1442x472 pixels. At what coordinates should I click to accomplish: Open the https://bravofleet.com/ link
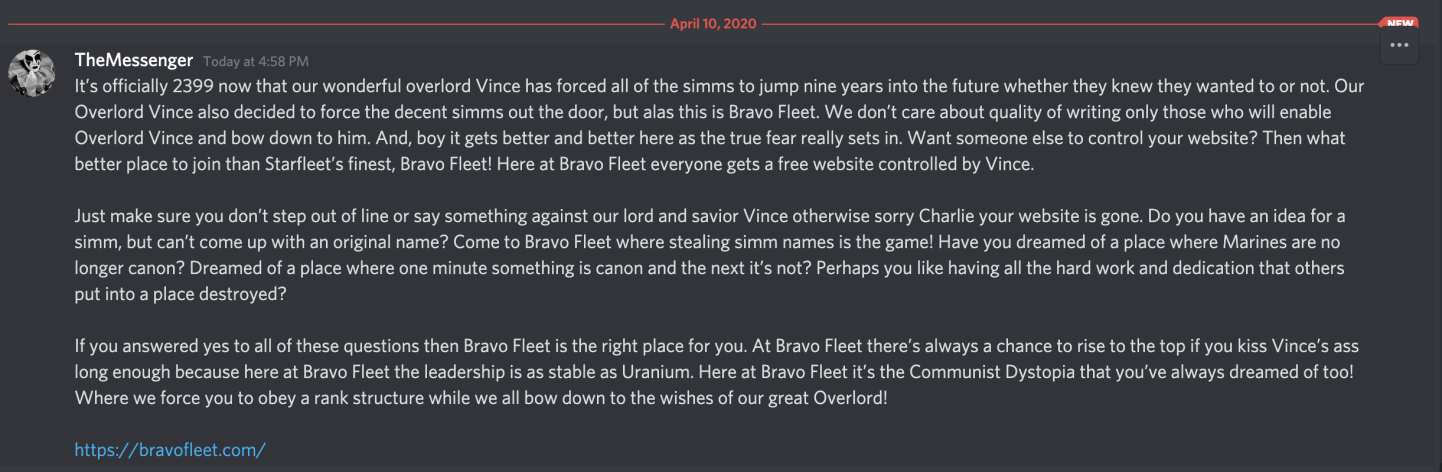pos(170,450)
